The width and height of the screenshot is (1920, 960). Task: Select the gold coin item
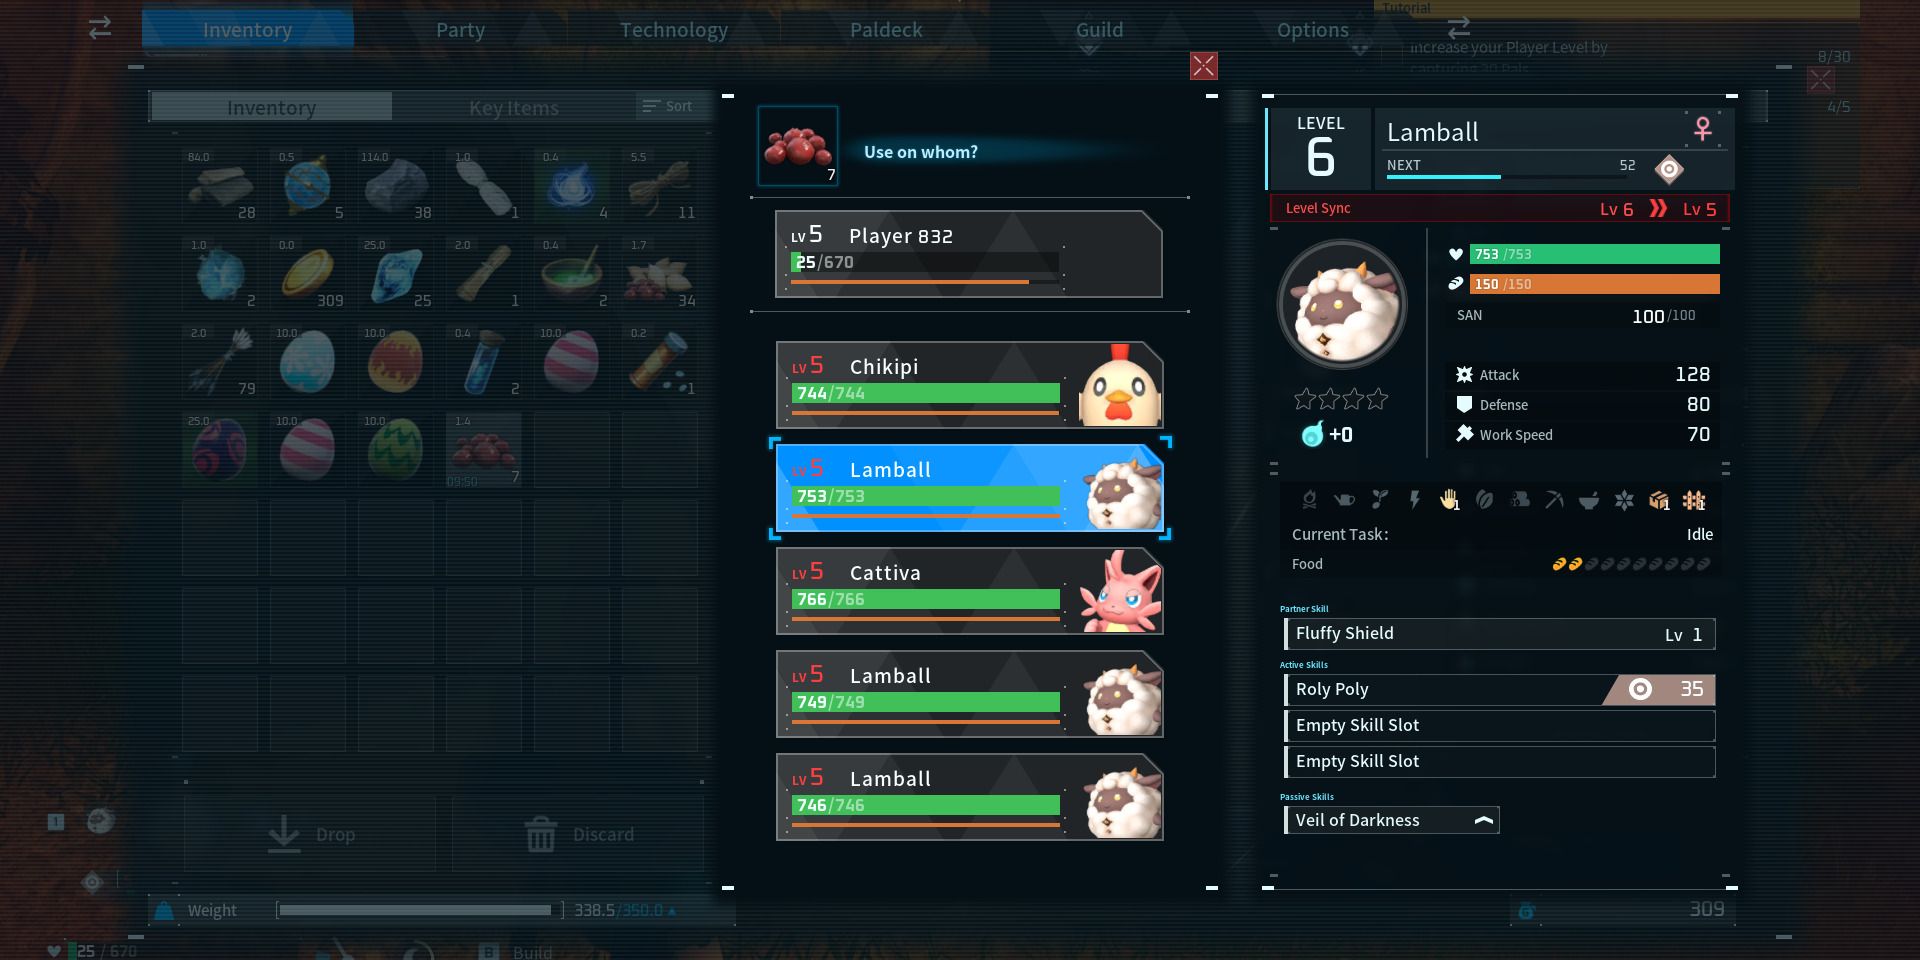(x=308, y=272)
